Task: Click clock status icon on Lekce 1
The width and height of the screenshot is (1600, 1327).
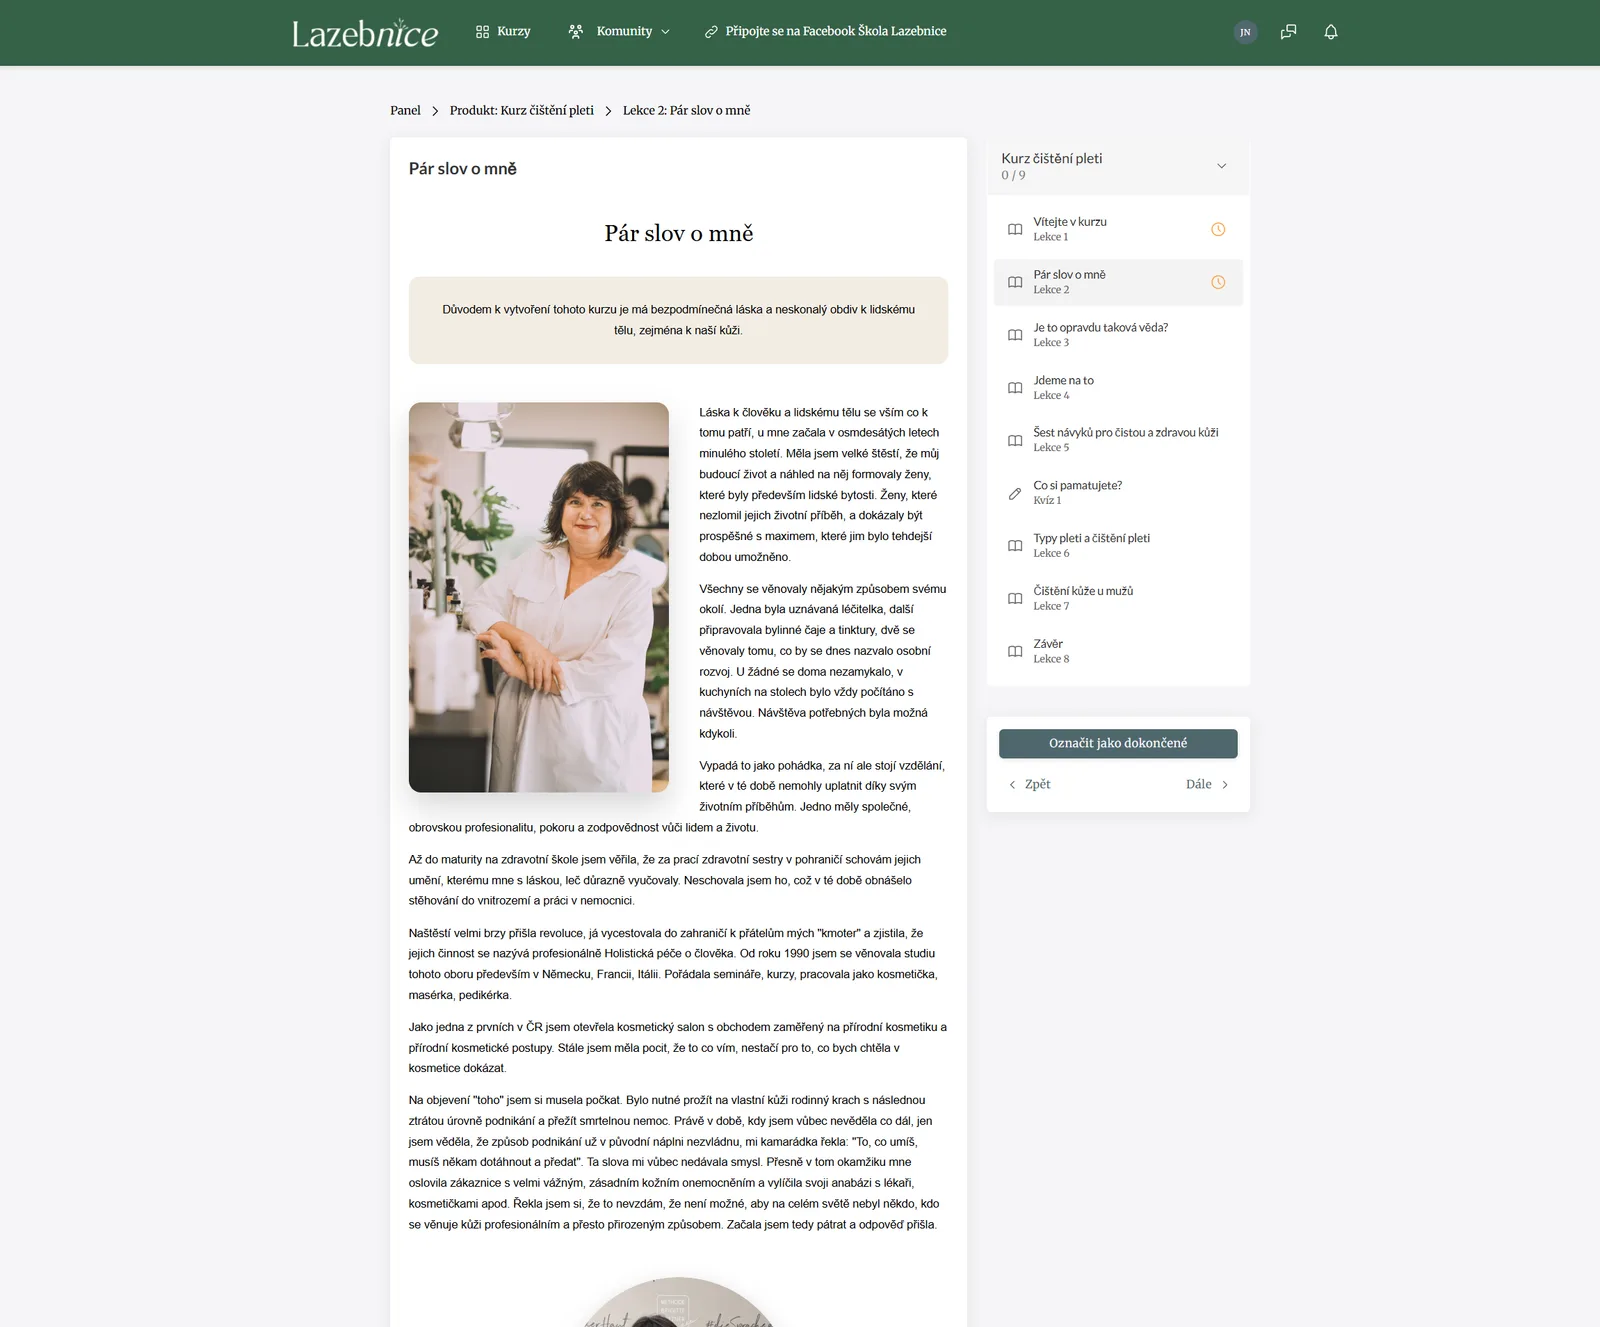Action: (x=1218, y=229)
